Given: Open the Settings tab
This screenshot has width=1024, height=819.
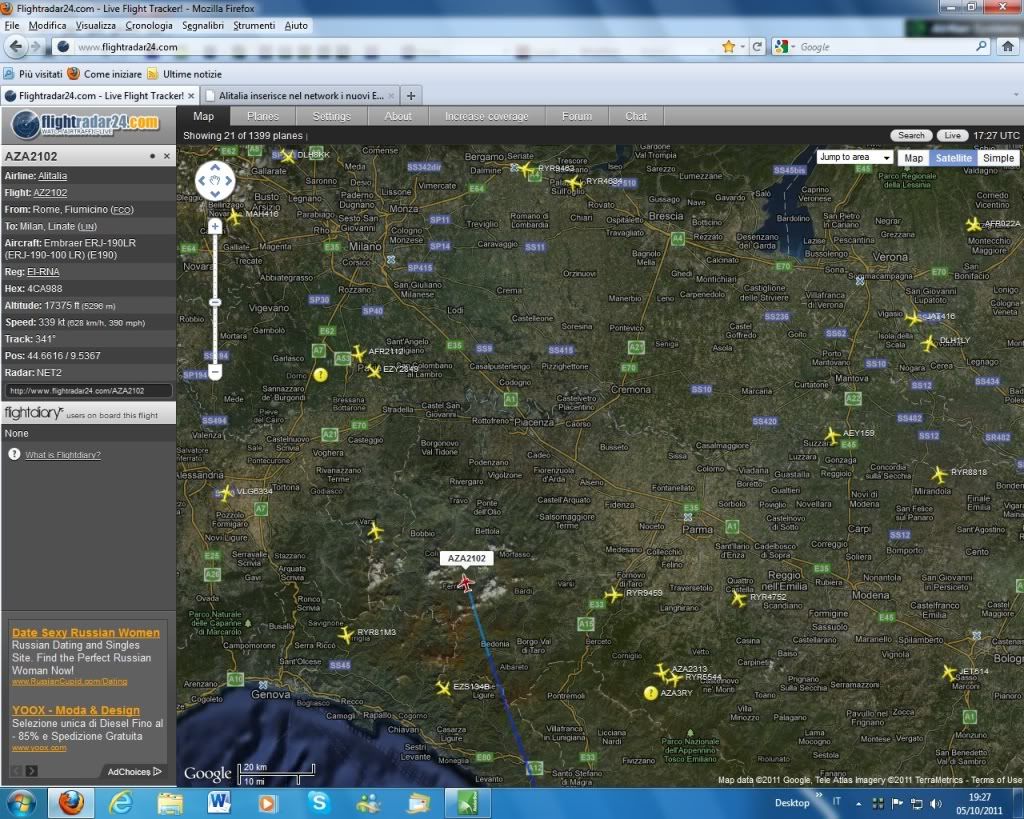Looking at the screenshot, I should (x=332, y=116).
